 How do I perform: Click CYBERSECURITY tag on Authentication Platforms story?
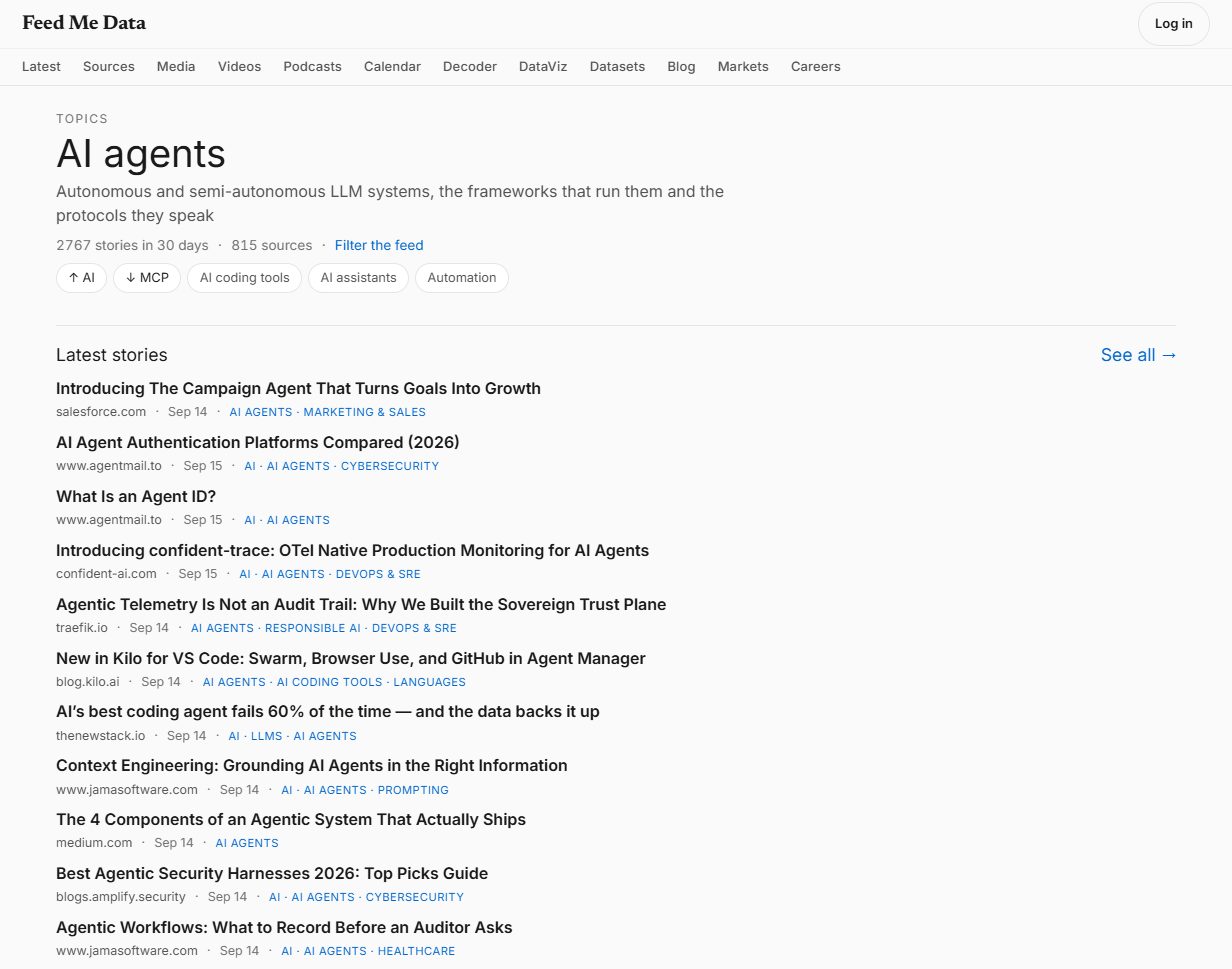coord(390,466)
